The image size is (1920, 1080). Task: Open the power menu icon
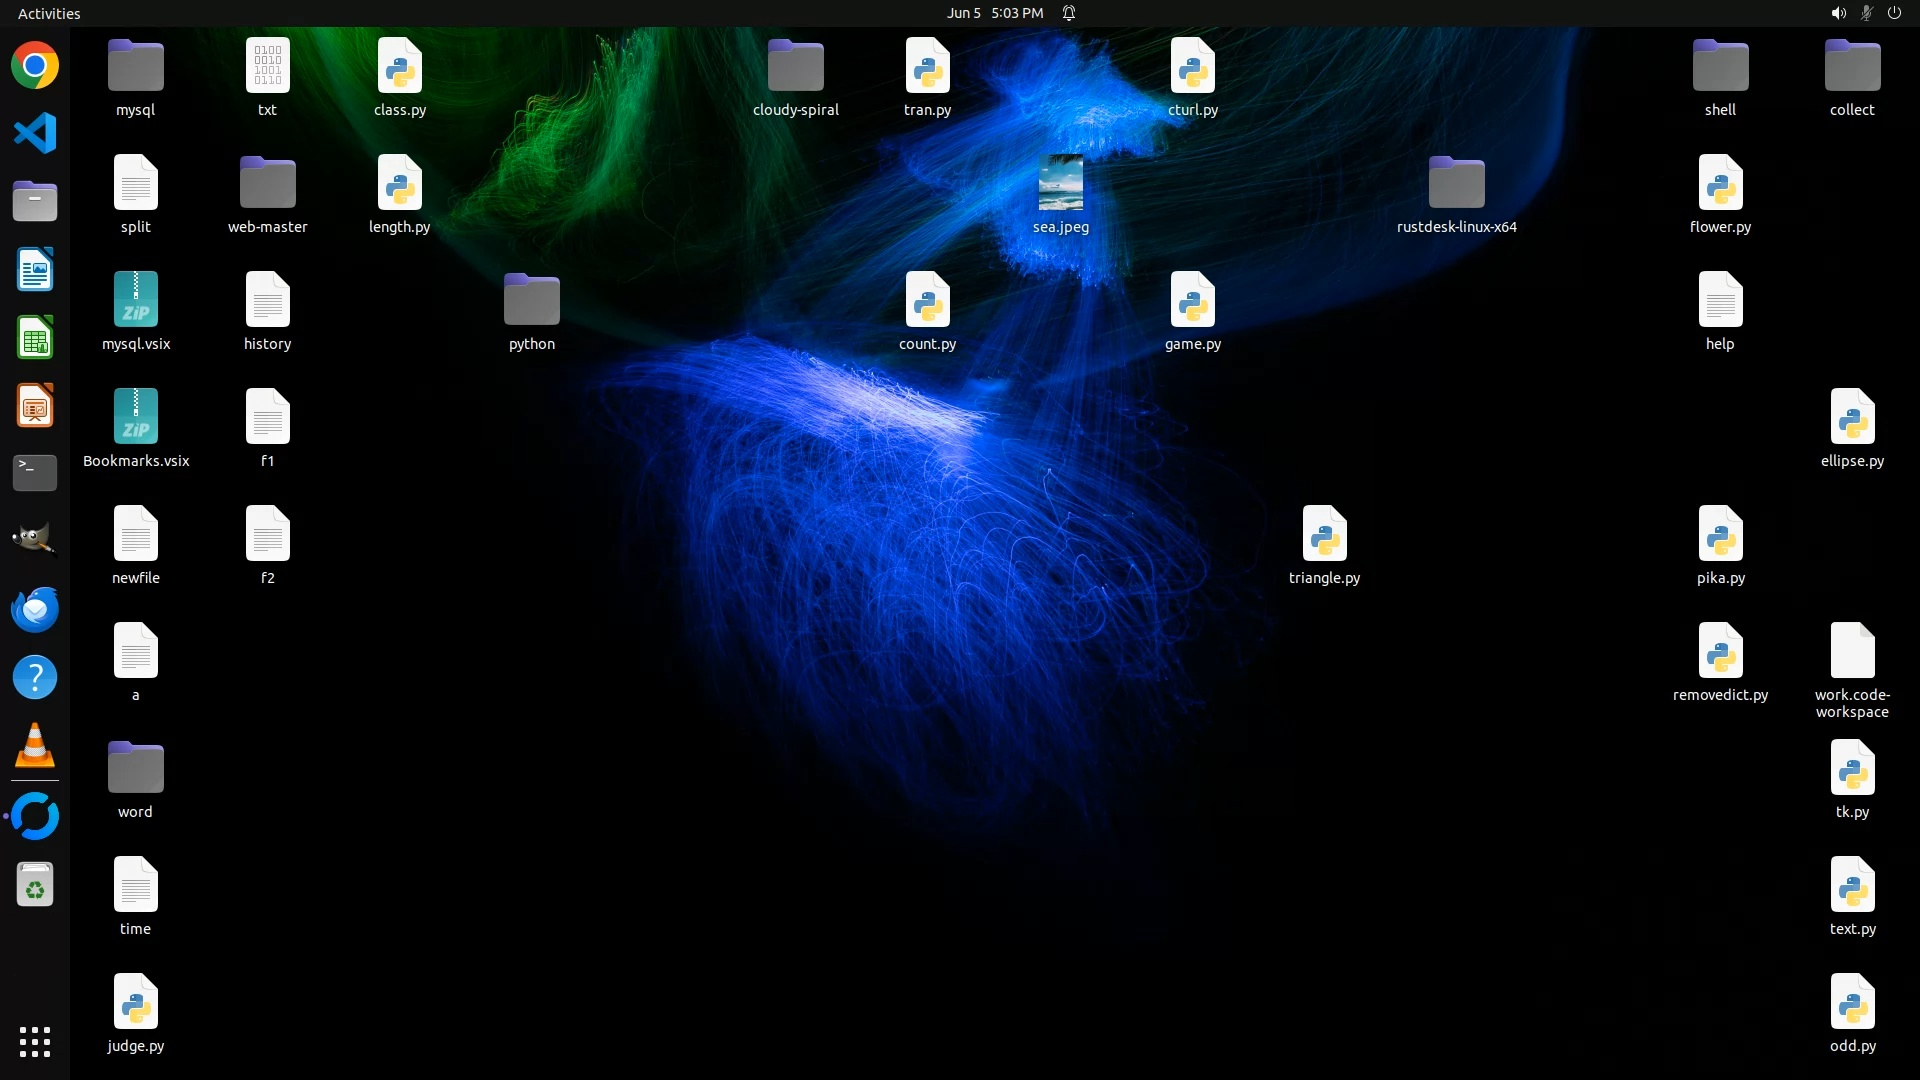coord(1894,13)
